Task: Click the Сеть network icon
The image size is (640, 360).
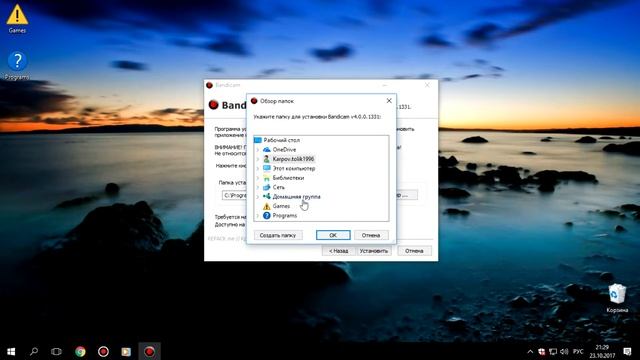Action: click(x=267, y=187)
